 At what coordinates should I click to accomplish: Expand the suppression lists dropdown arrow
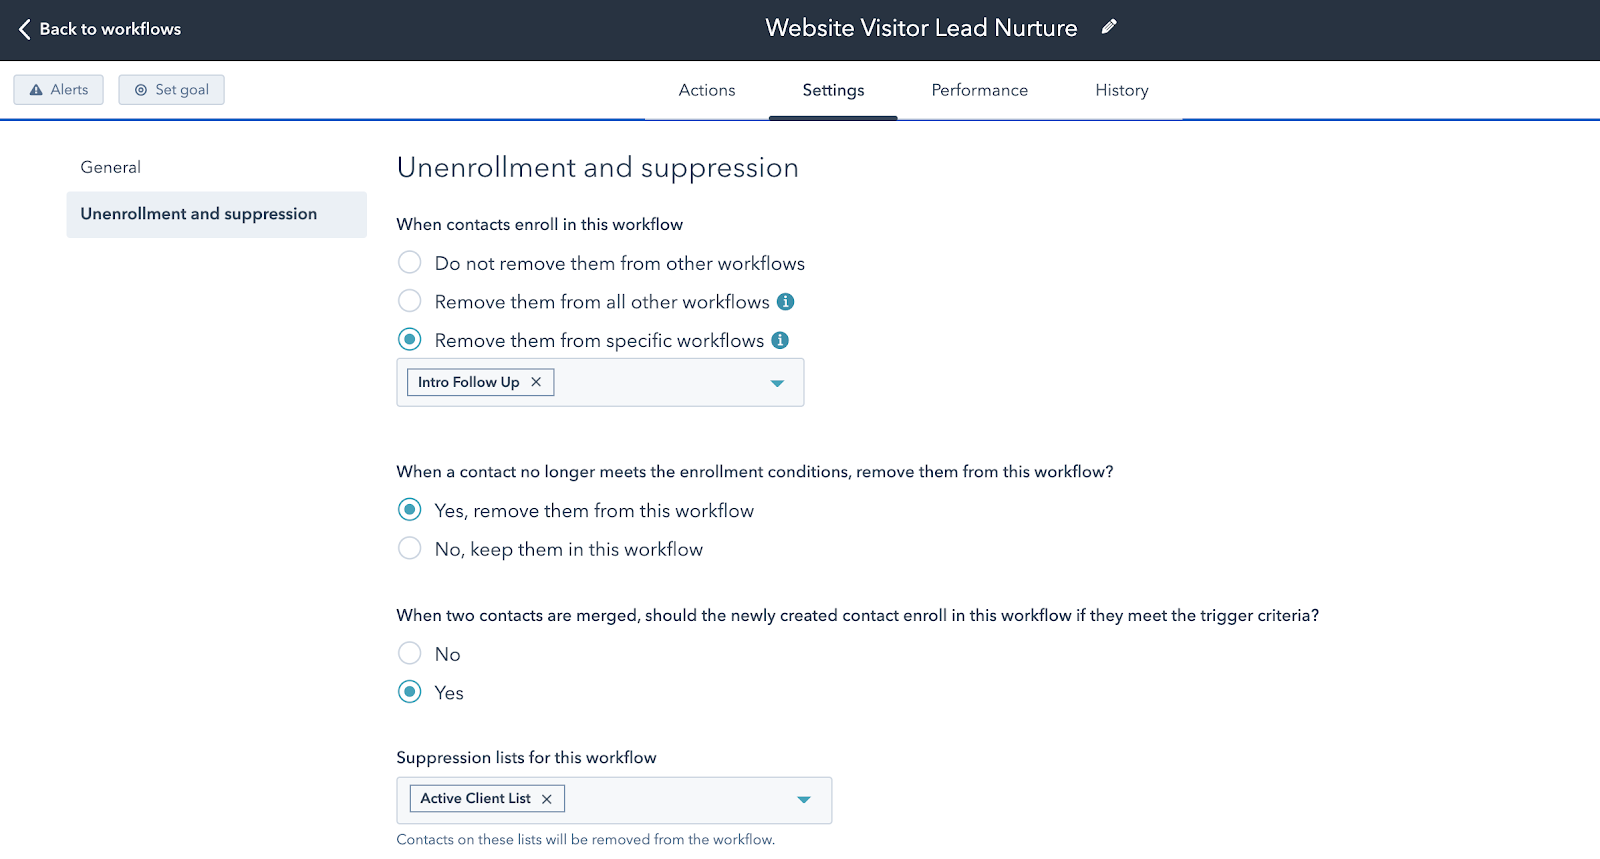tap(804, 800)
